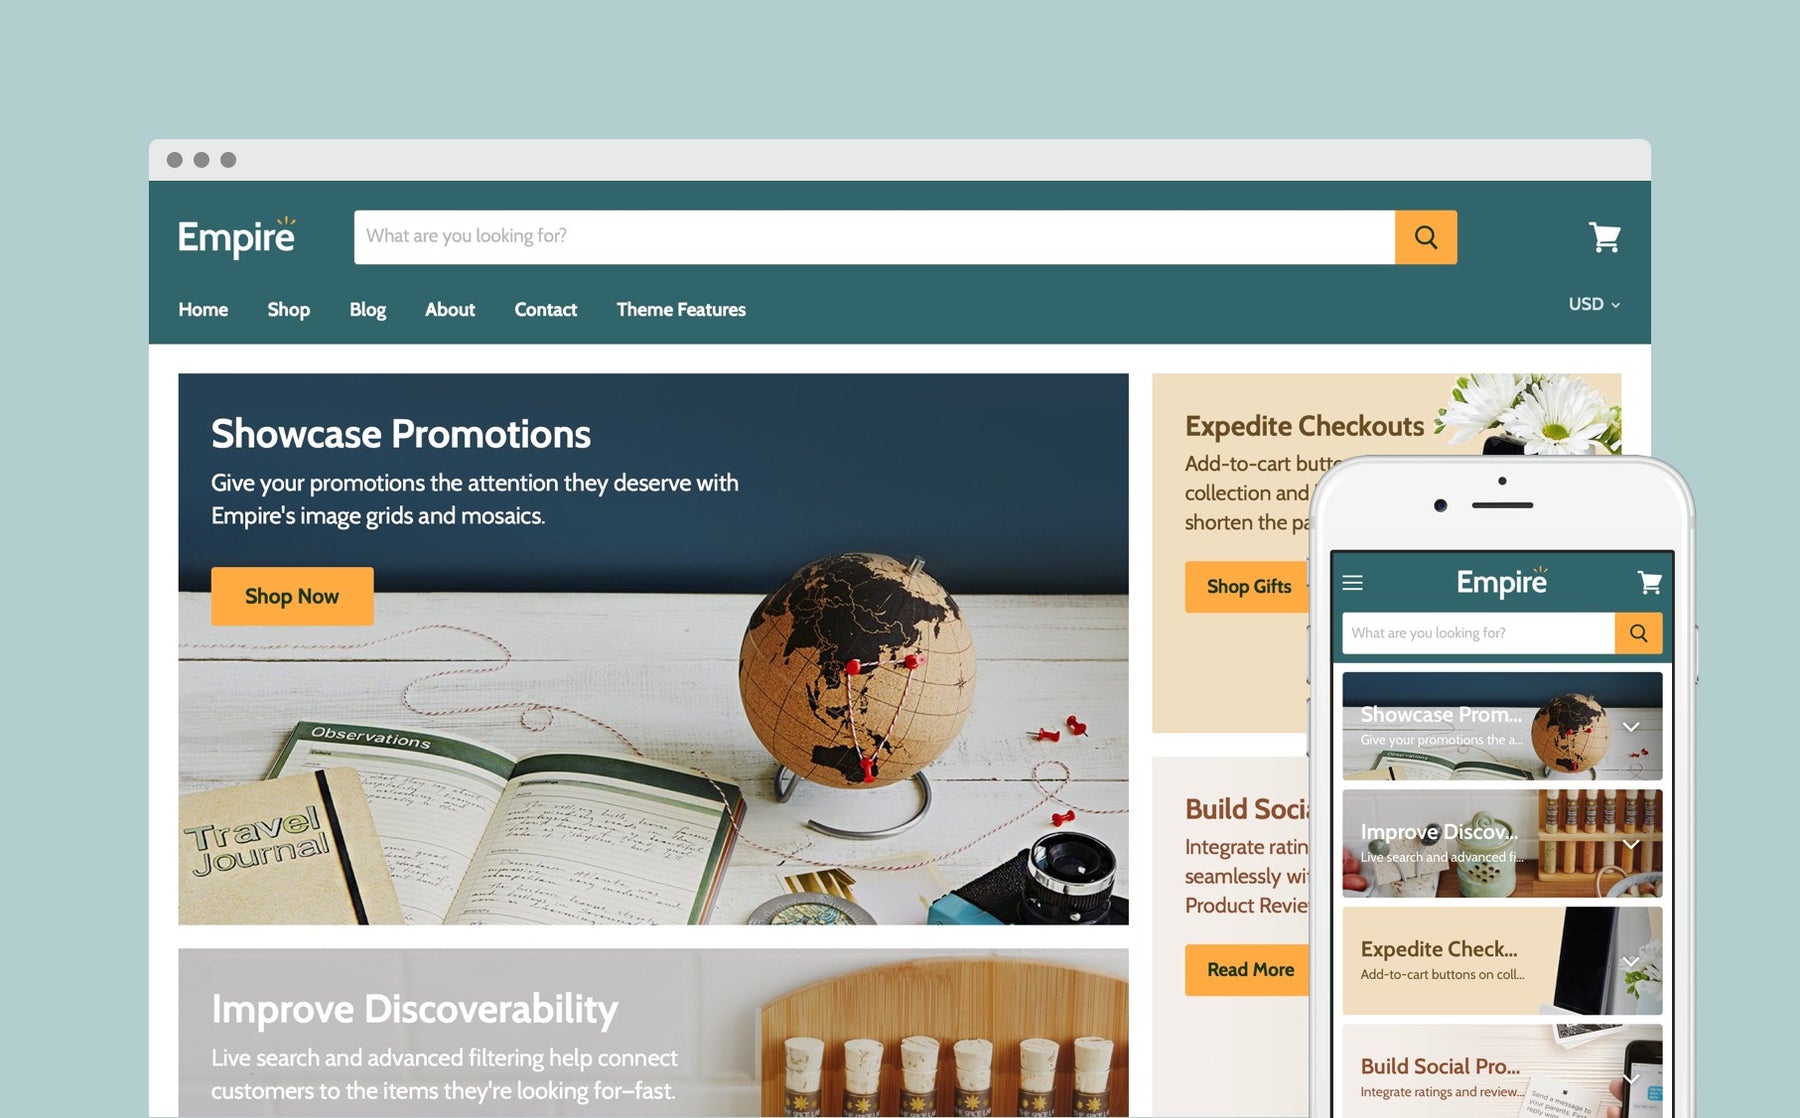Viewport: 1800px width, 1118px height.
Task: Select the Theme Features menu item
Action: [x=681, y=310]
